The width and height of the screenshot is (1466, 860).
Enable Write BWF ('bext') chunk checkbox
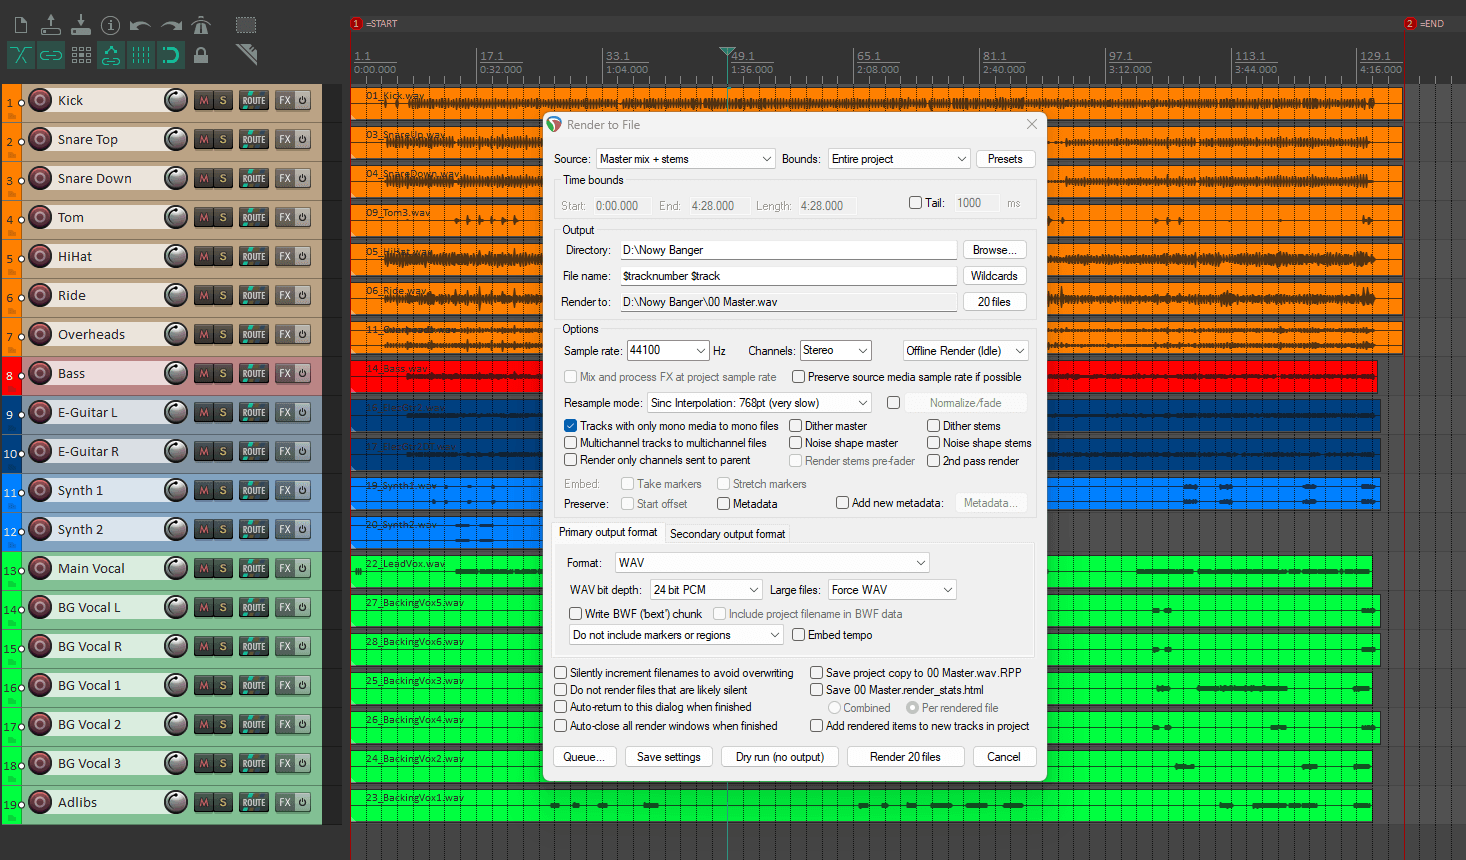[x=575, y=614]
